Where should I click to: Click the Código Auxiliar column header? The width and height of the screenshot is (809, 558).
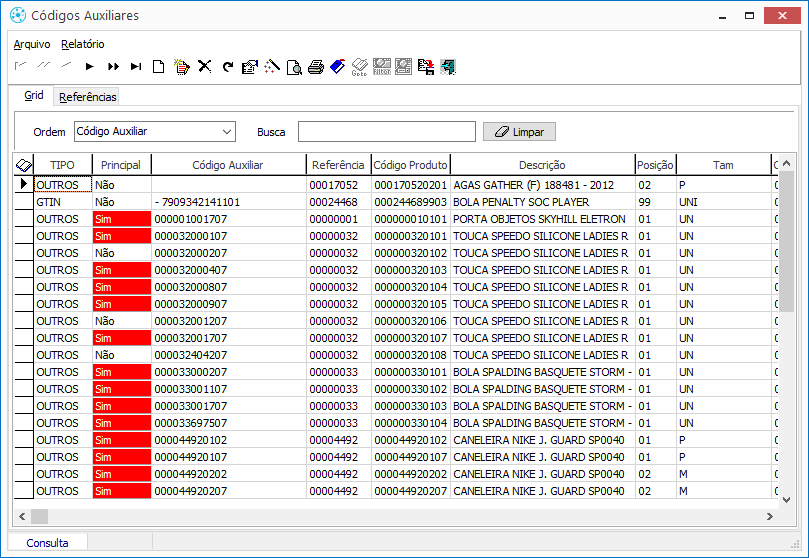click(x=228, y=165)
